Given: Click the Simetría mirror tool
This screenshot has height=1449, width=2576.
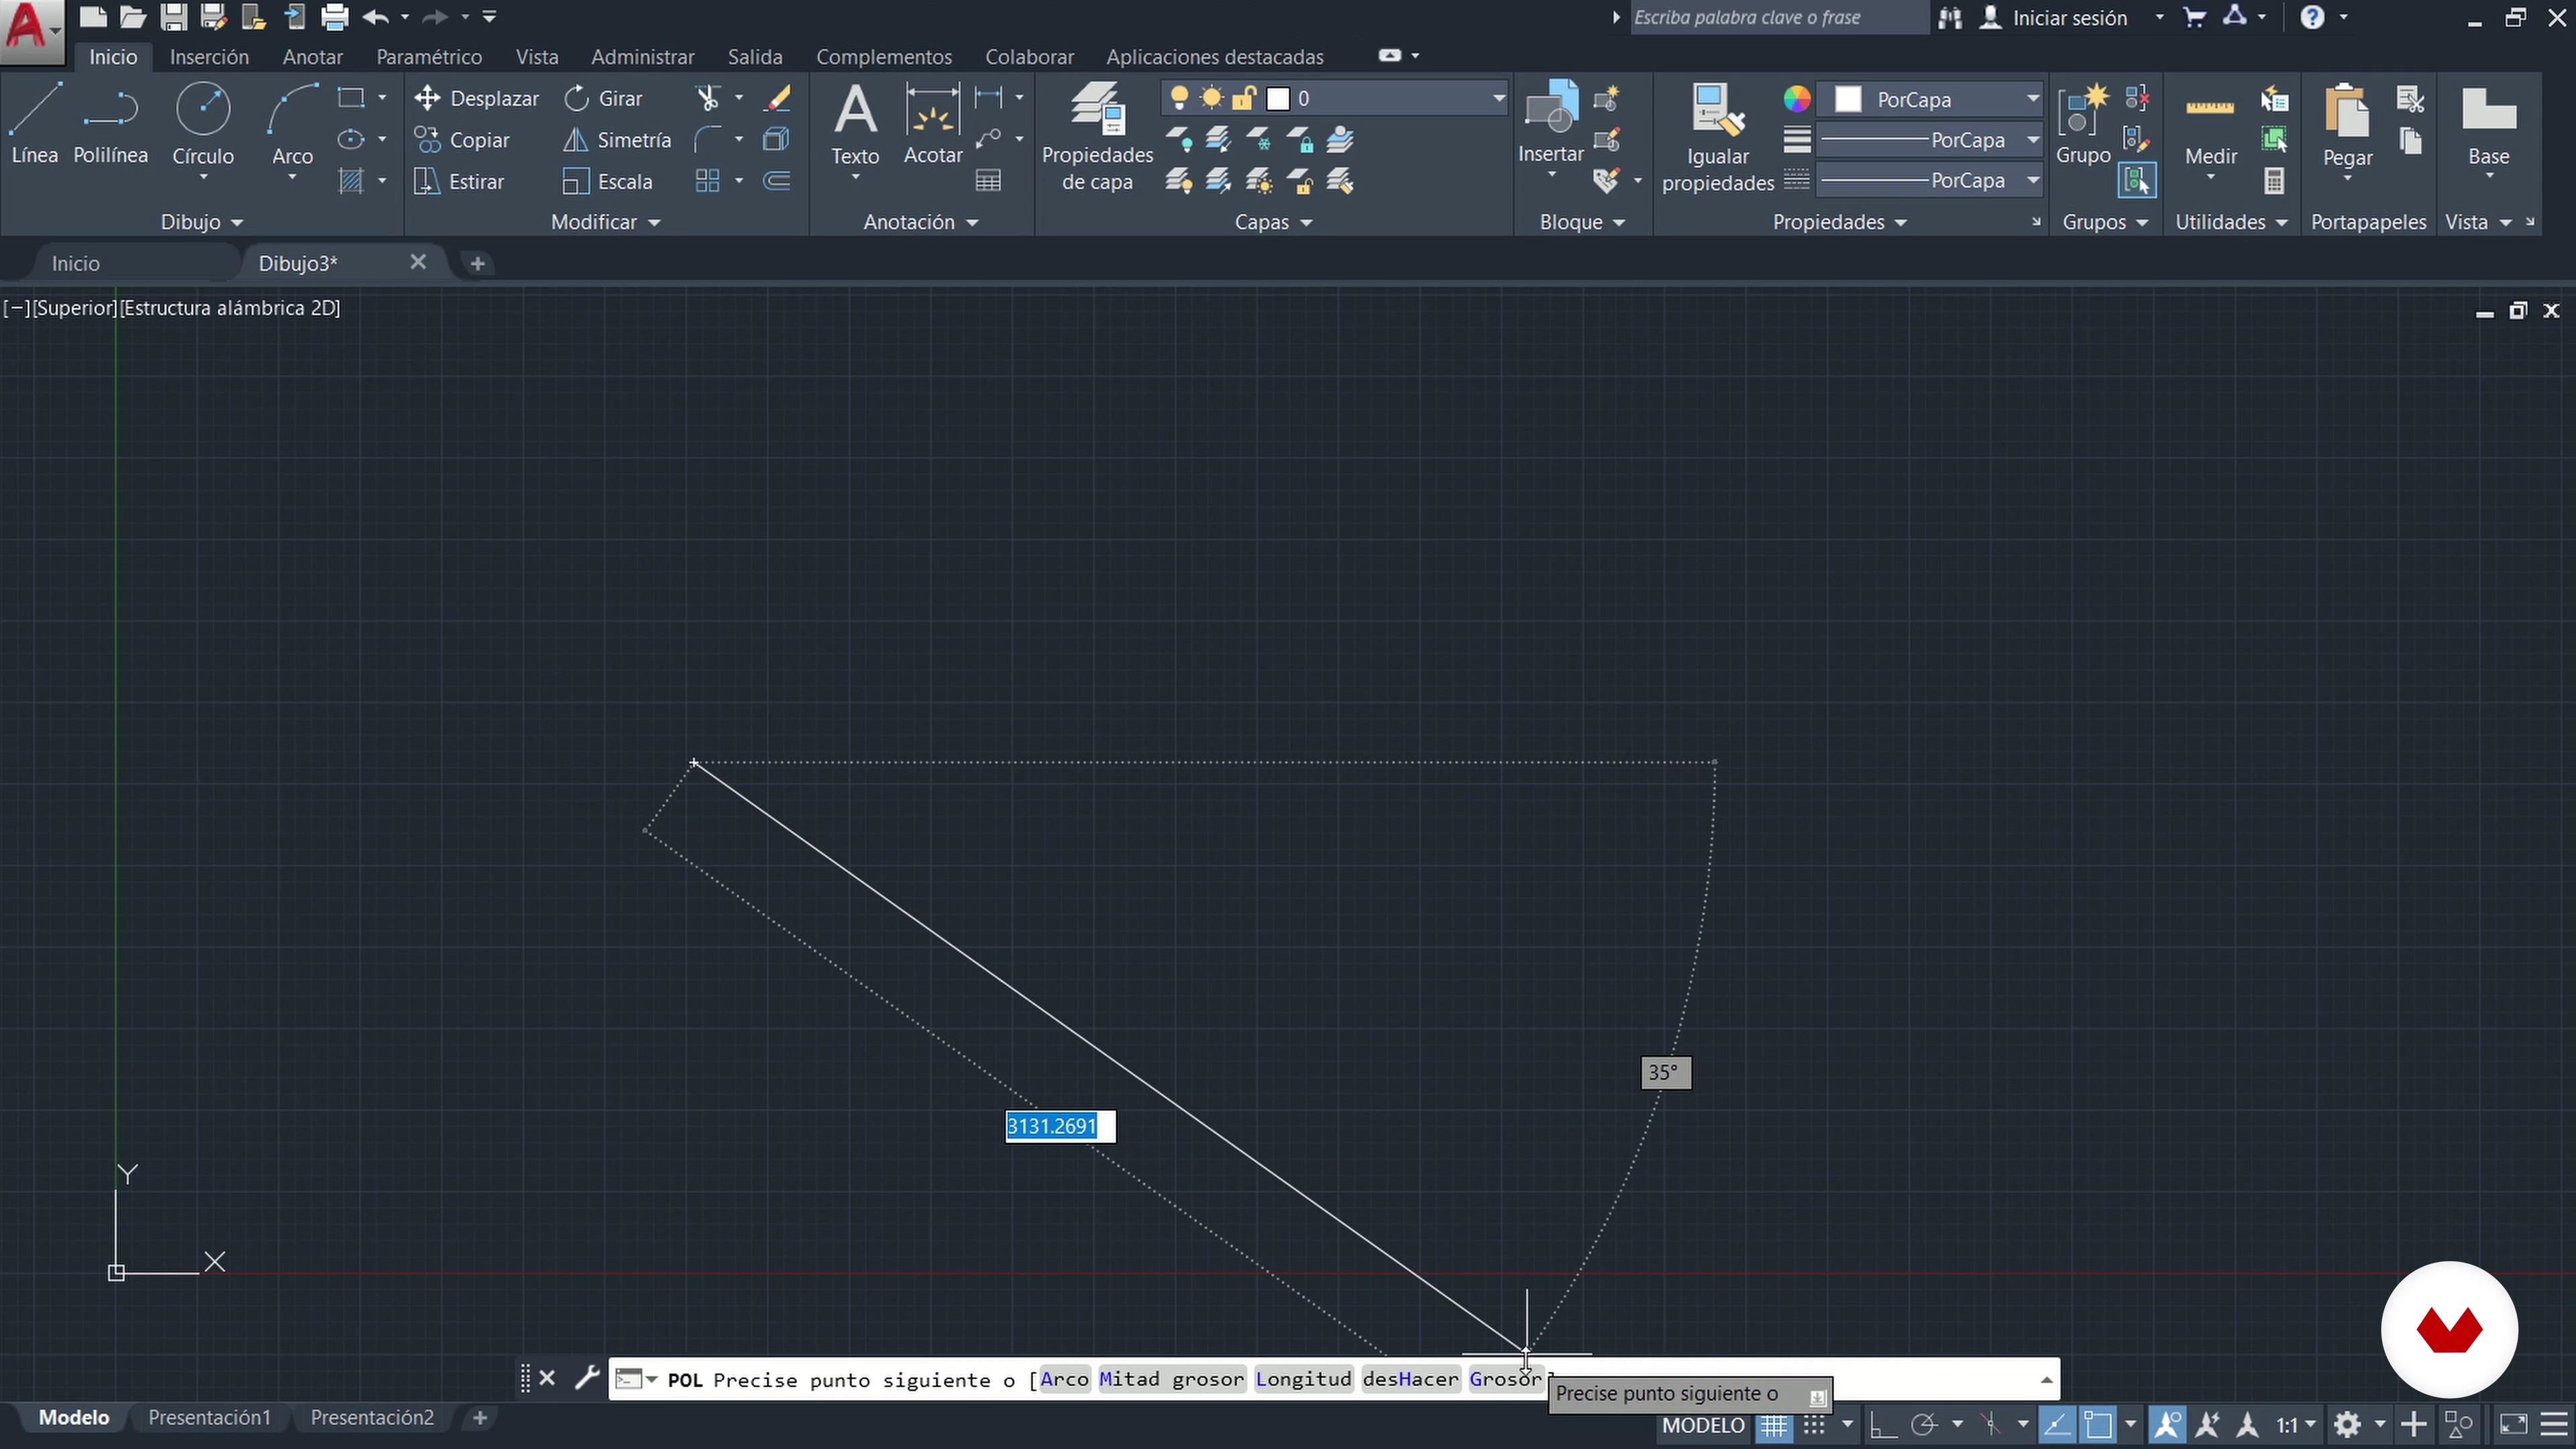Looking at the screenshot, I should pos(617,140).
